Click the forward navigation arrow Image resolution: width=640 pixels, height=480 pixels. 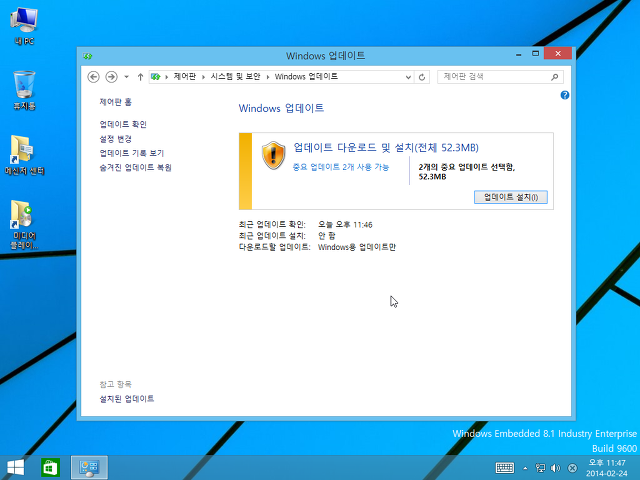point(111,77)
